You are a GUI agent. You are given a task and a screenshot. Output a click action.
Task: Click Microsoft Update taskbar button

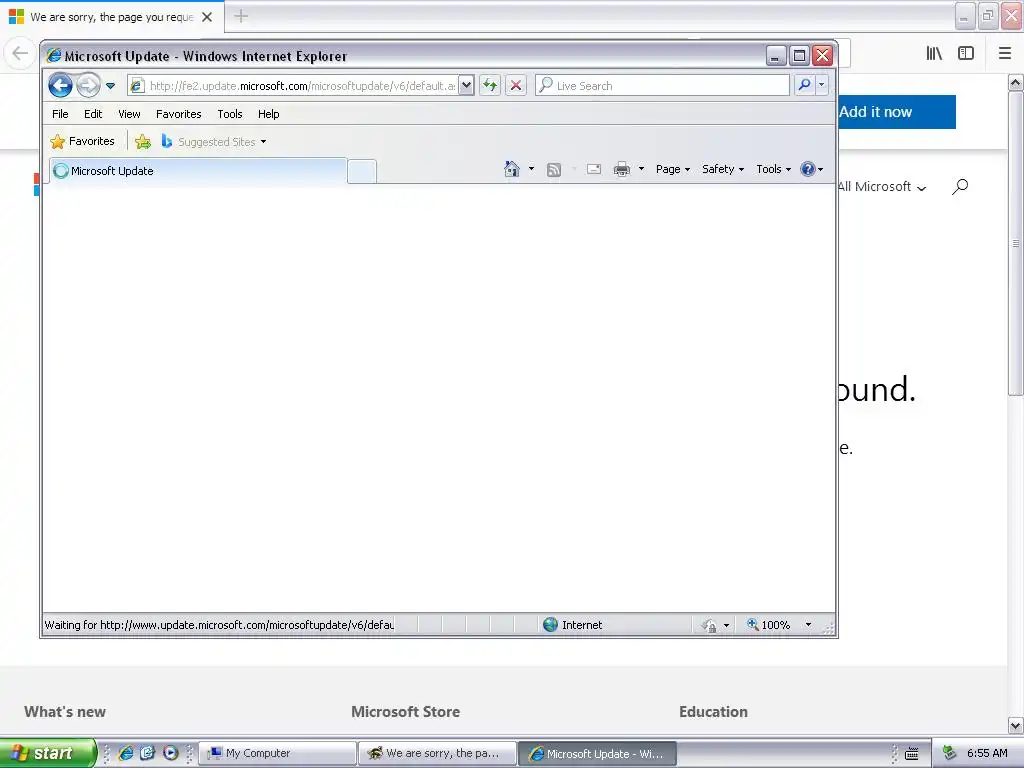(x=598, y=754)
